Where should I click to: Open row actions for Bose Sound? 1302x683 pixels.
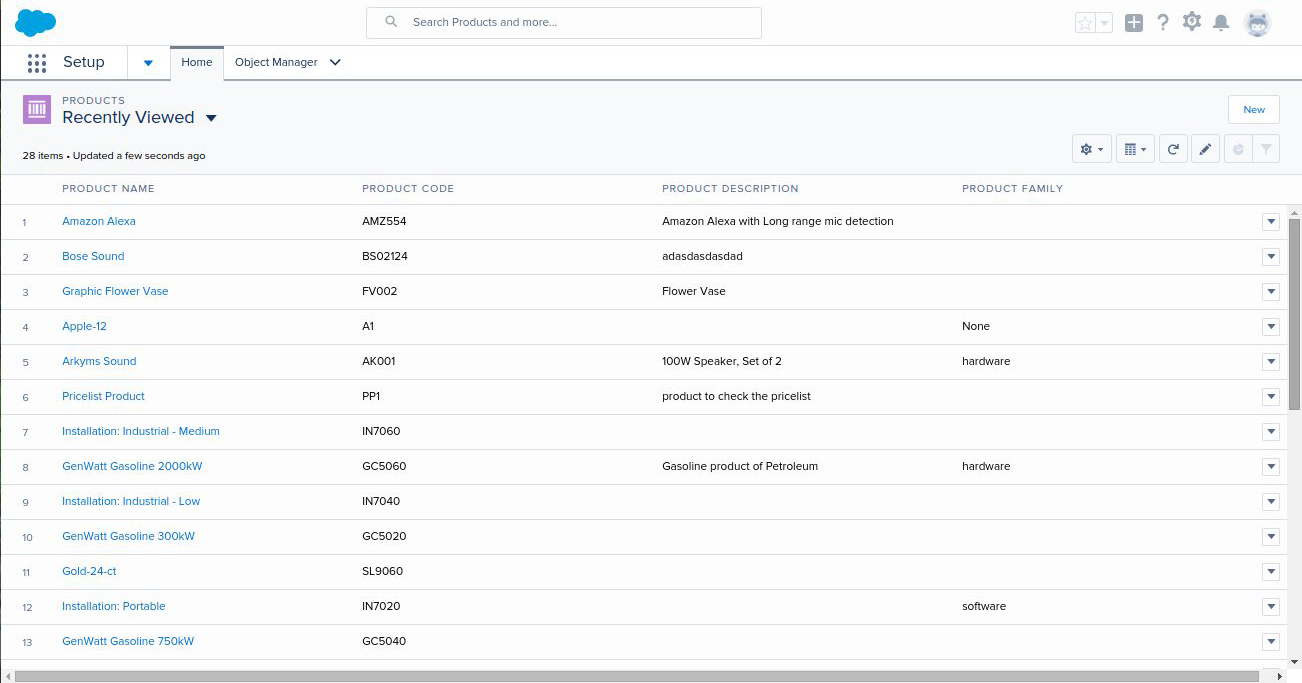point(1271,257)
